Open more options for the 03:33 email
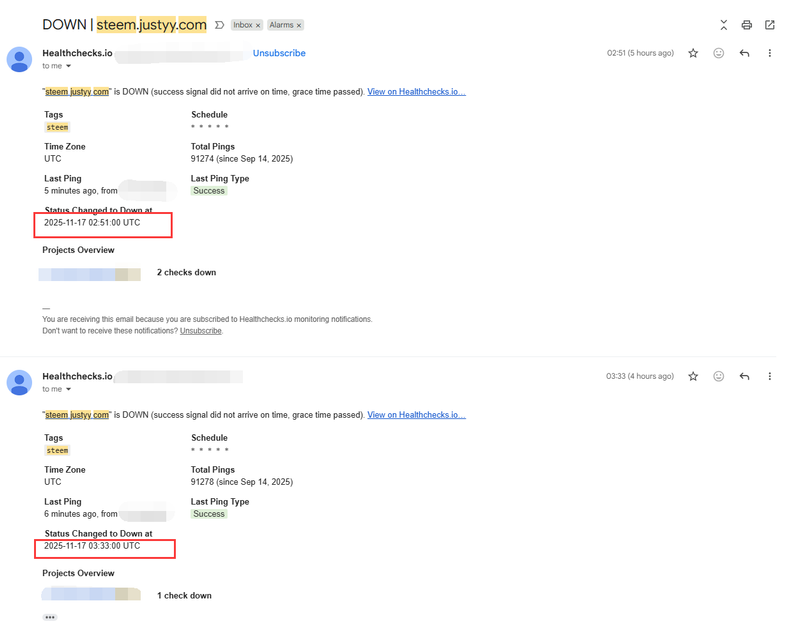786x640 pixels. 769,376
